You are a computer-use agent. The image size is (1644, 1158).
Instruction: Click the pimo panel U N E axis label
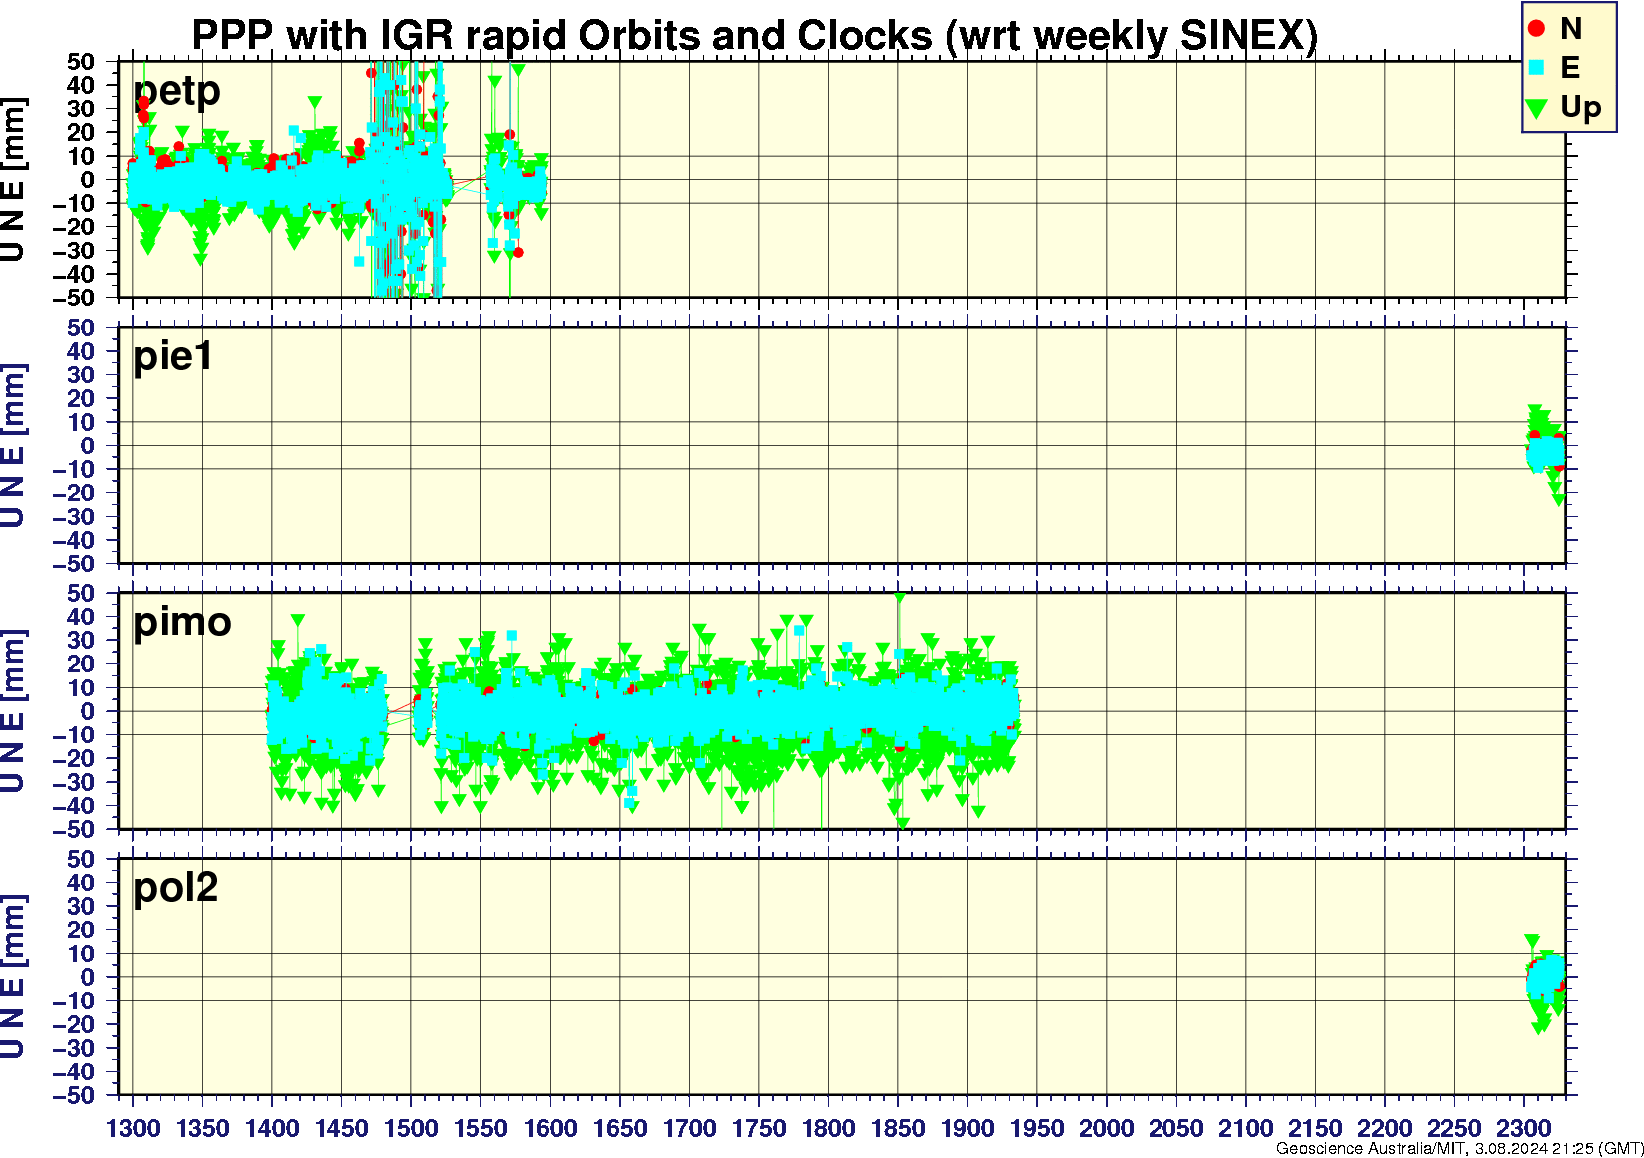coord(13,711)
